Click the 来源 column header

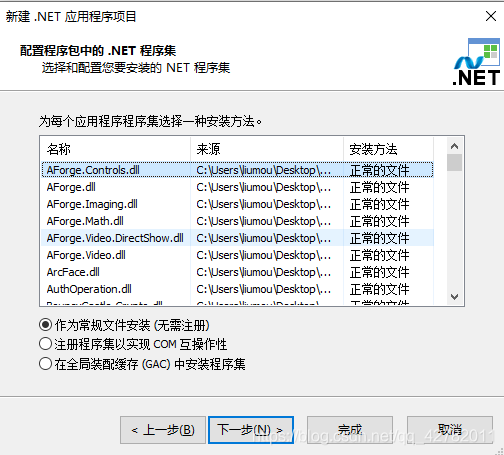(x=267, y=149)
